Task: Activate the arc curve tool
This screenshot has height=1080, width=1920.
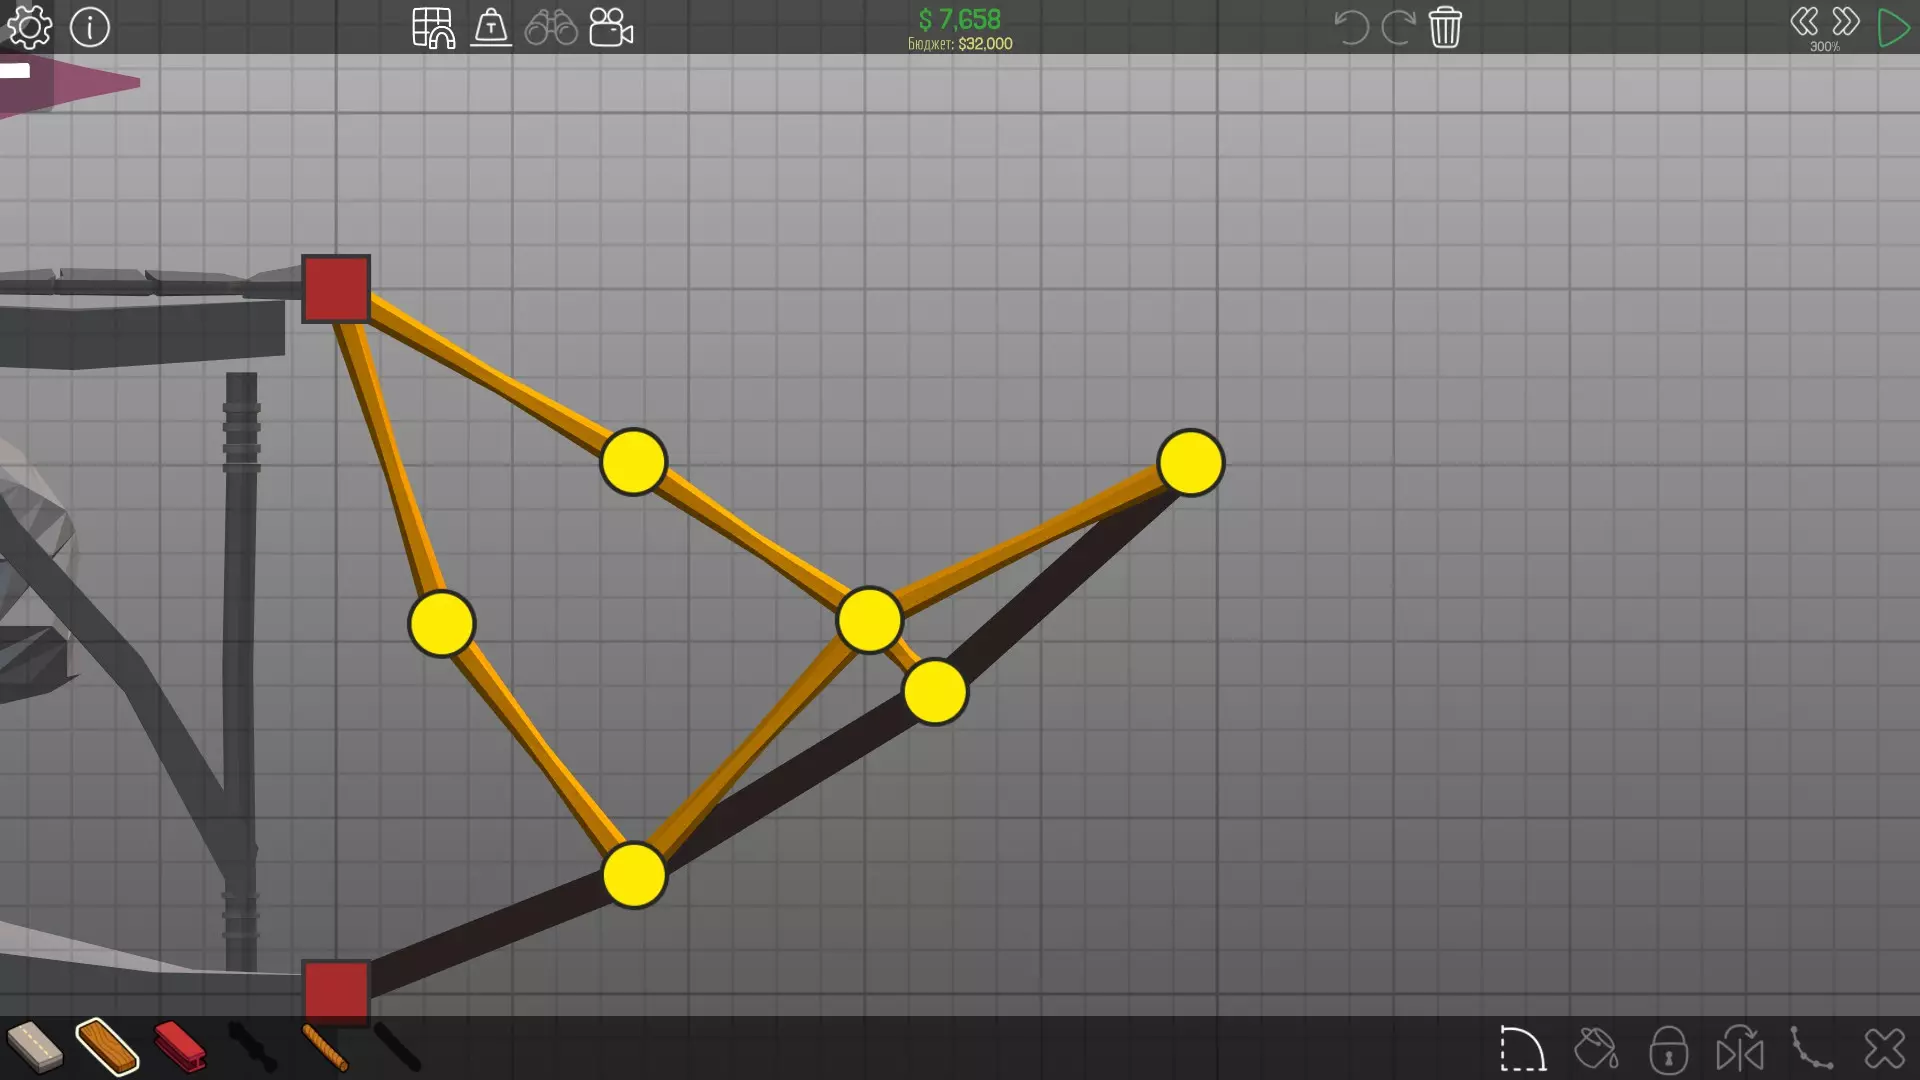Action: coord(1522,1049)
